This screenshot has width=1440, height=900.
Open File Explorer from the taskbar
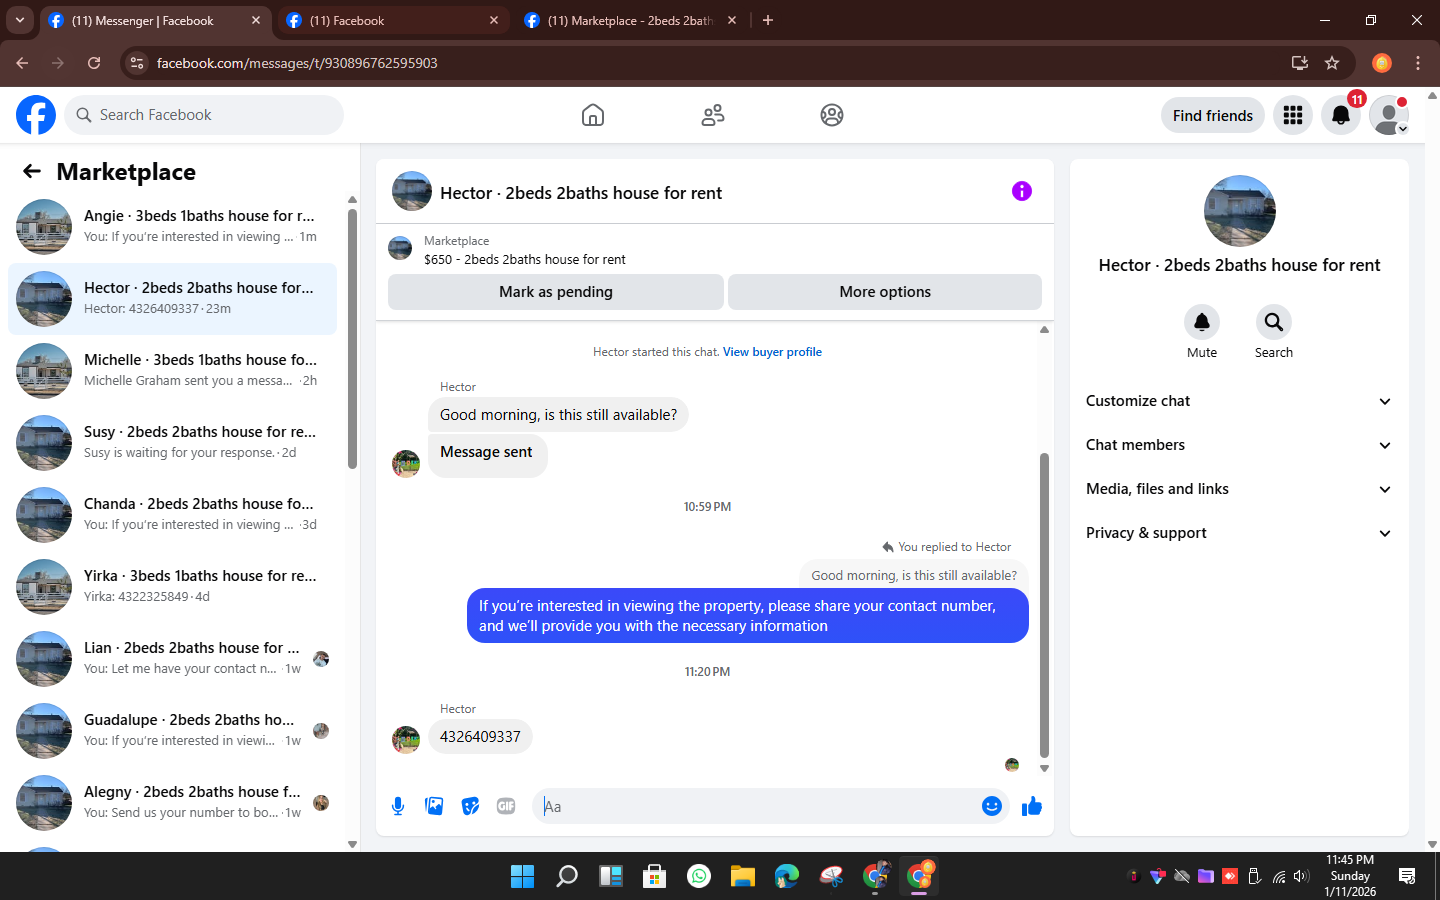tap(742, 877)
